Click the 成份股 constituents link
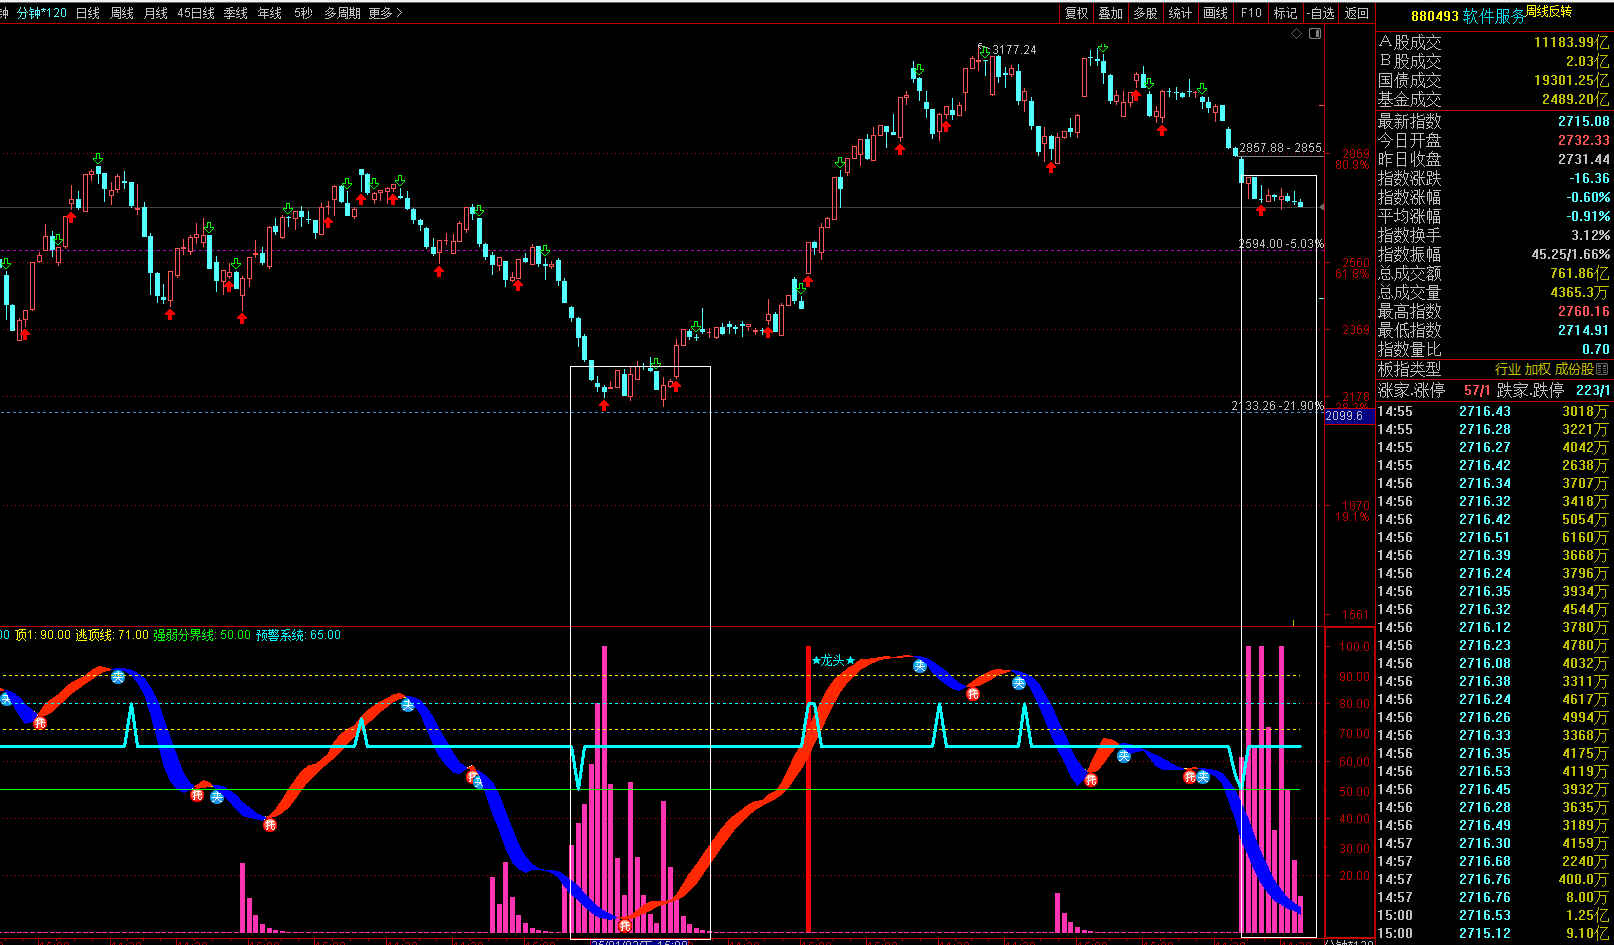 coord(1574,370)
